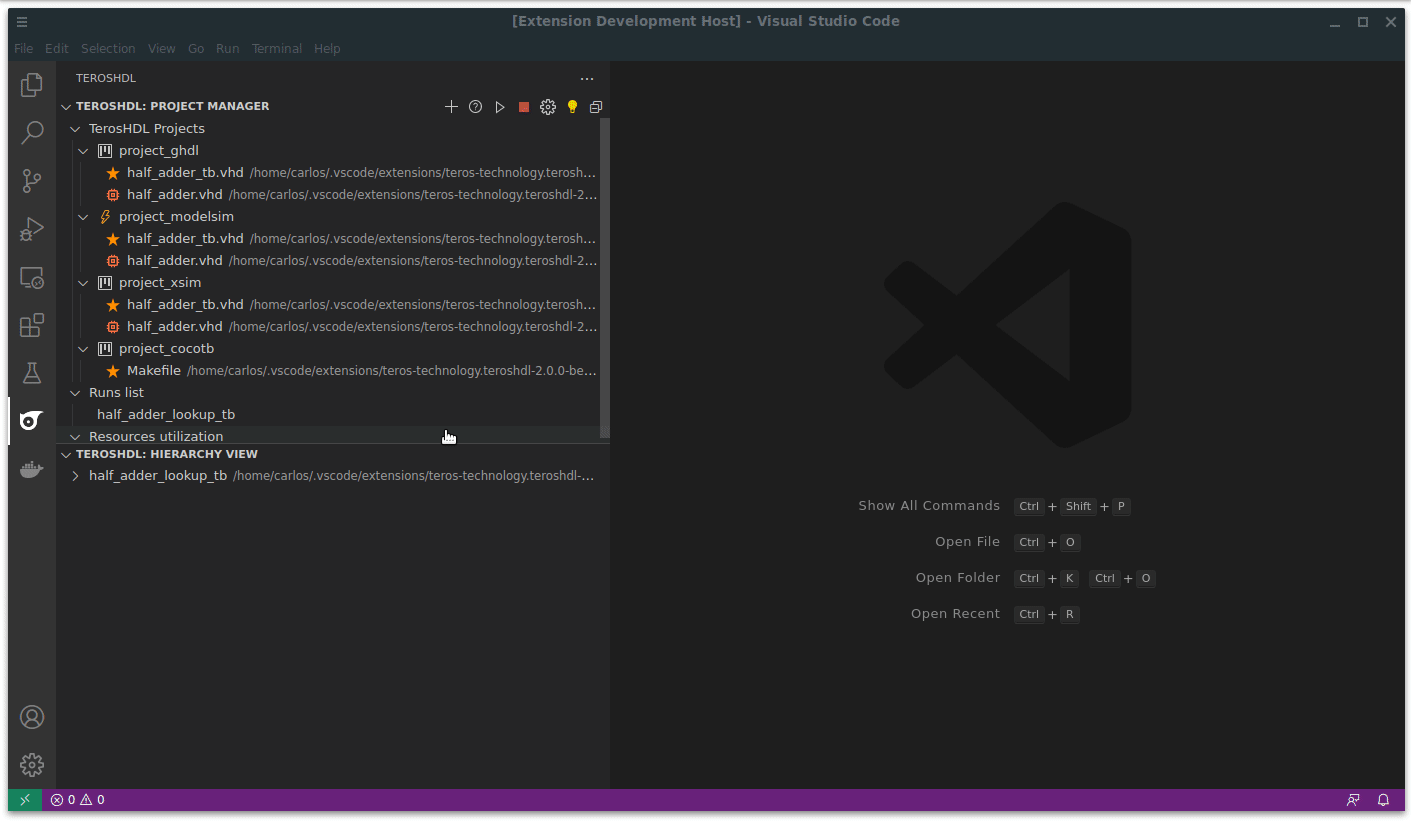The width and height of the screenshot is (1411, 822).
Task: Collapse all in Project Manager
Action: pos(596,107)
